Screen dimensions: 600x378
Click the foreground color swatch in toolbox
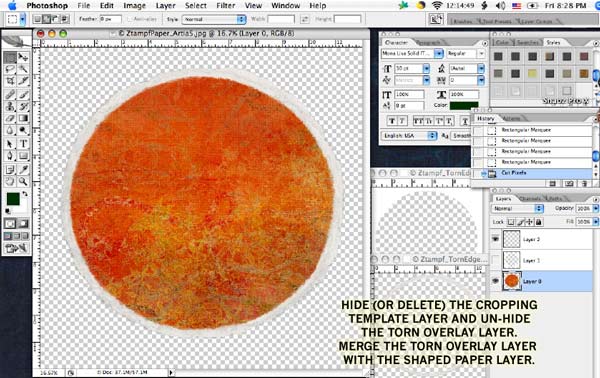(13, 199)
